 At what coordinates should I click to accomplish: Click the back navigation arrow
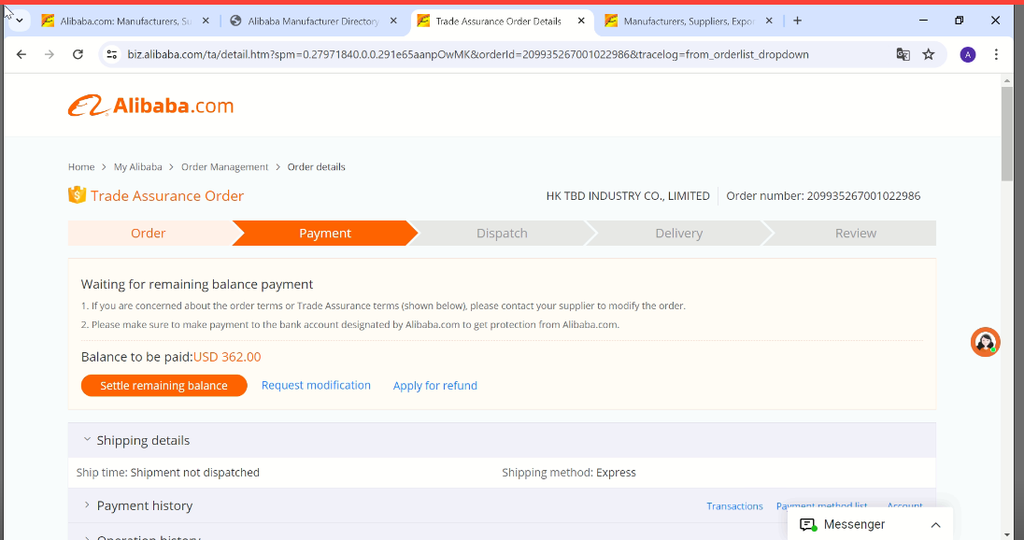(22, 54)
